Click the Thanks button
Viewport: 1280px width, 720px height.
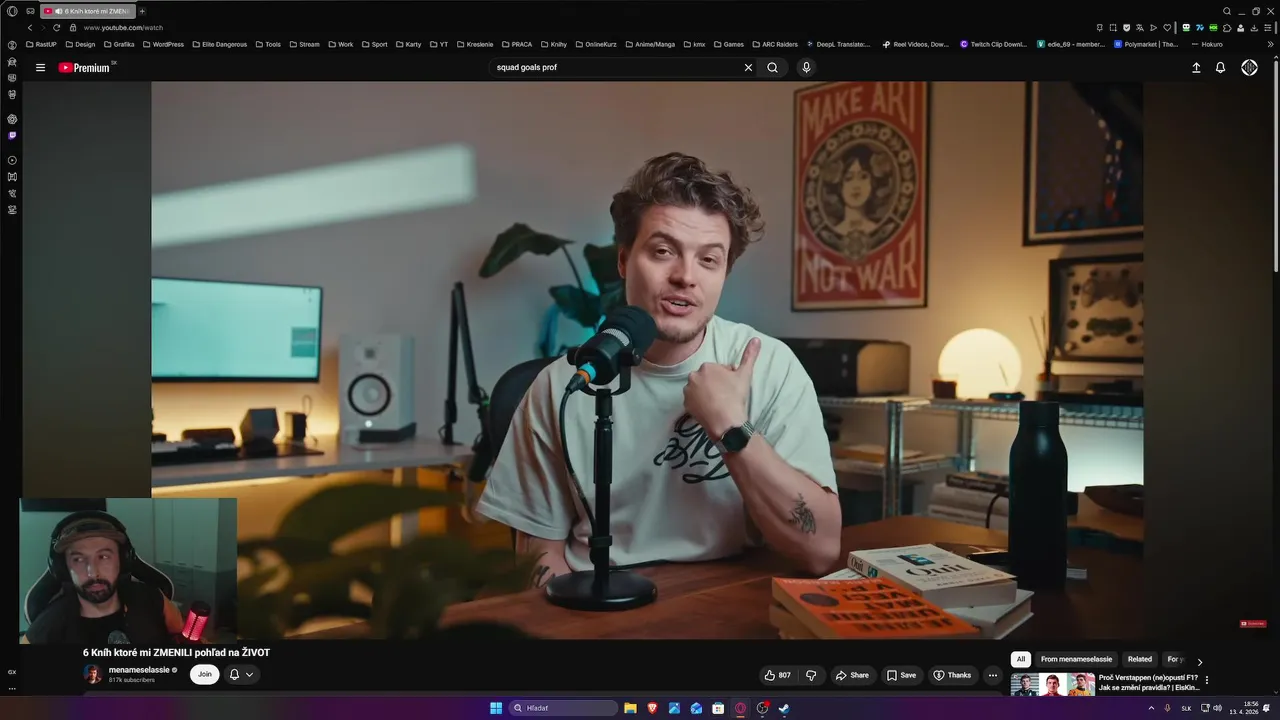point(952,675)
